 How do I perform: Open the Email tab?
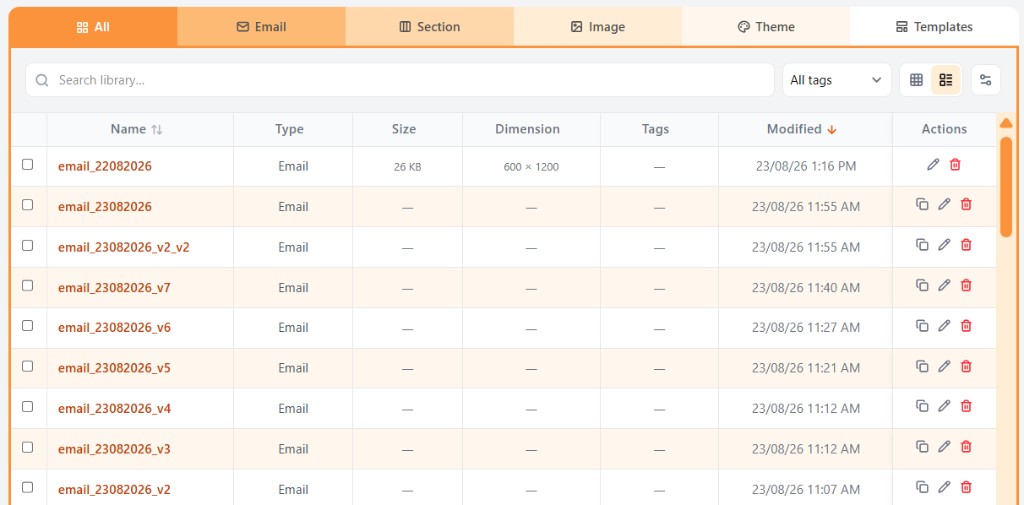(x=261, y=27)
